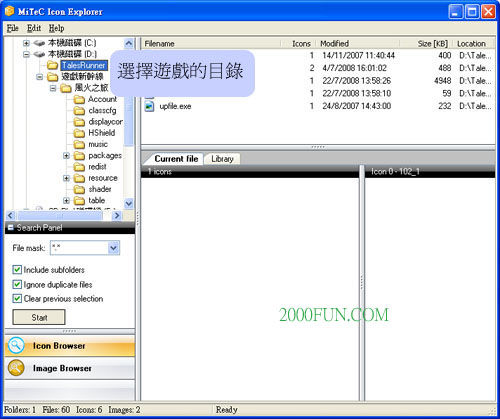Expand the resource folder node
Screen dimensions: 500x419
pyautogui.click(x=66, y=178)
